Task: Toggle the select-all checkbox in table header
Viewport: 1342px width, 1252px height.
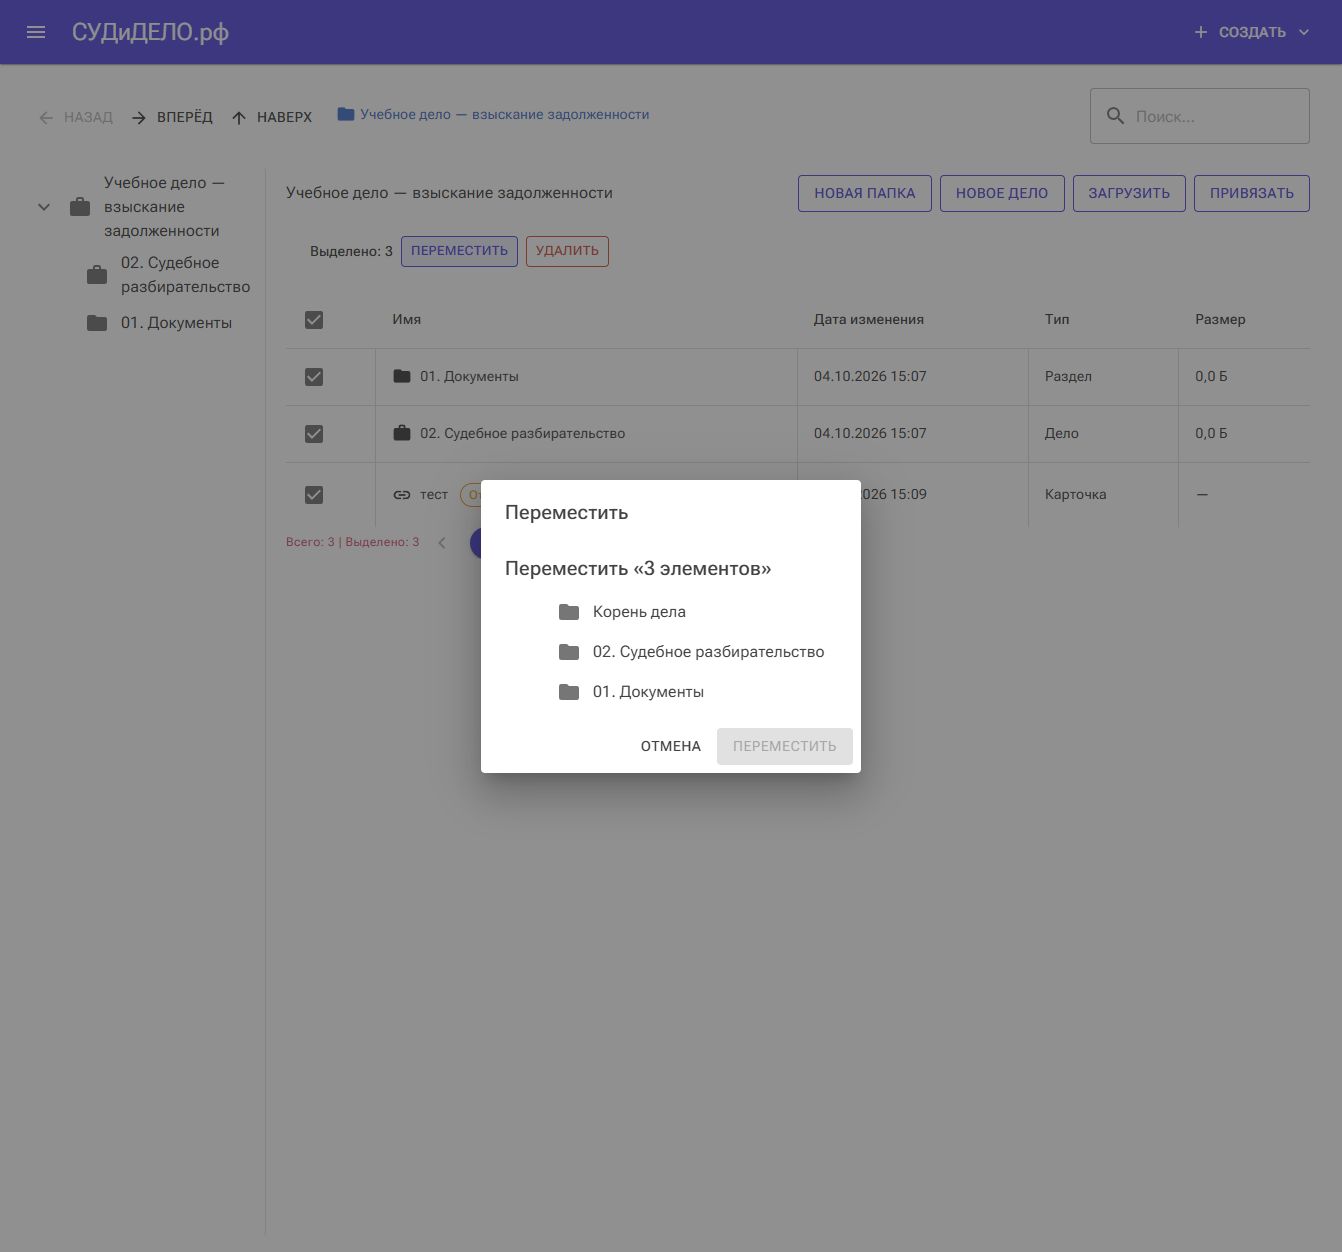Action: point(314,320)
